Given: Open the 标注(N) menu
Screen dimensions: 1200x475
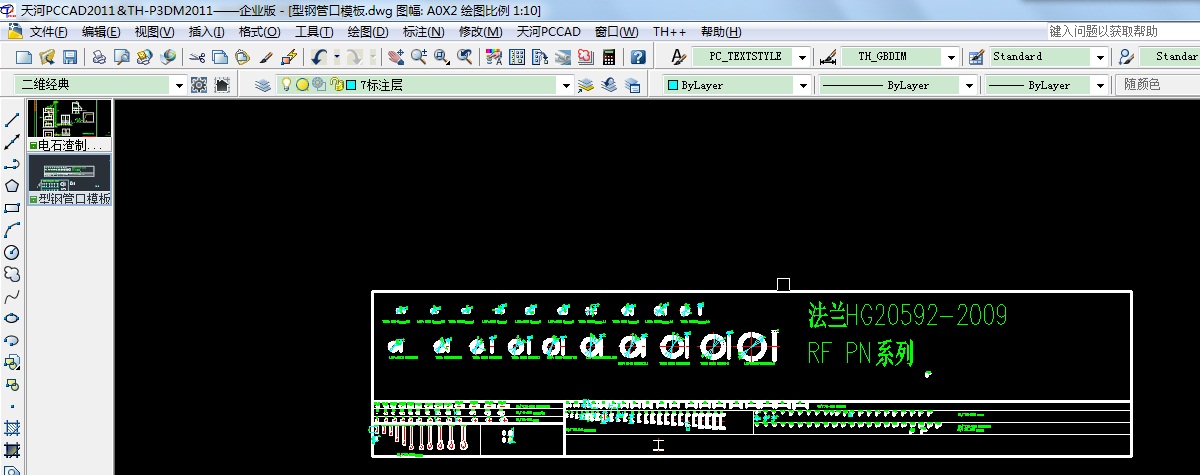Looking at the screenshot, I should click(x=423, y=31).
